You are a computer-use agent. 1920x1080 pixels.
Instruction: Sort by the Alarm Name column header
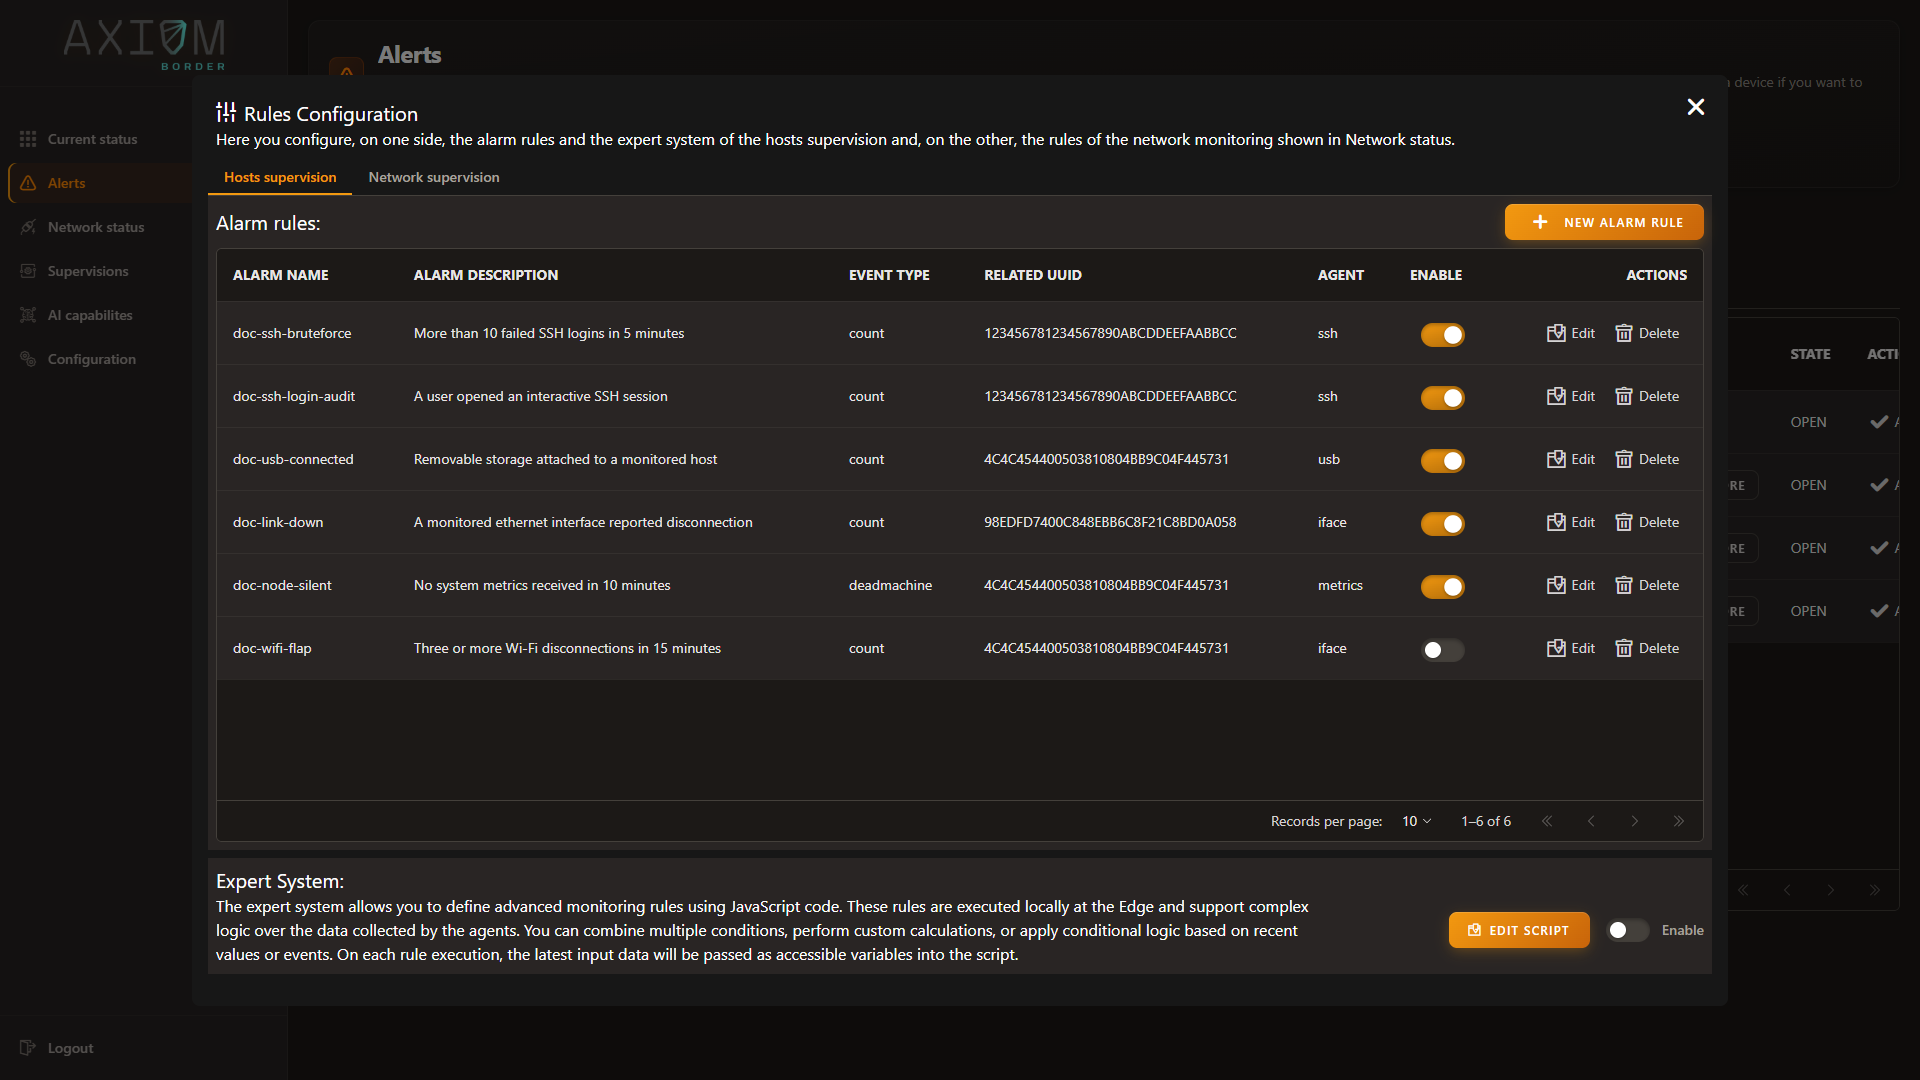click(x=281, y=275)
